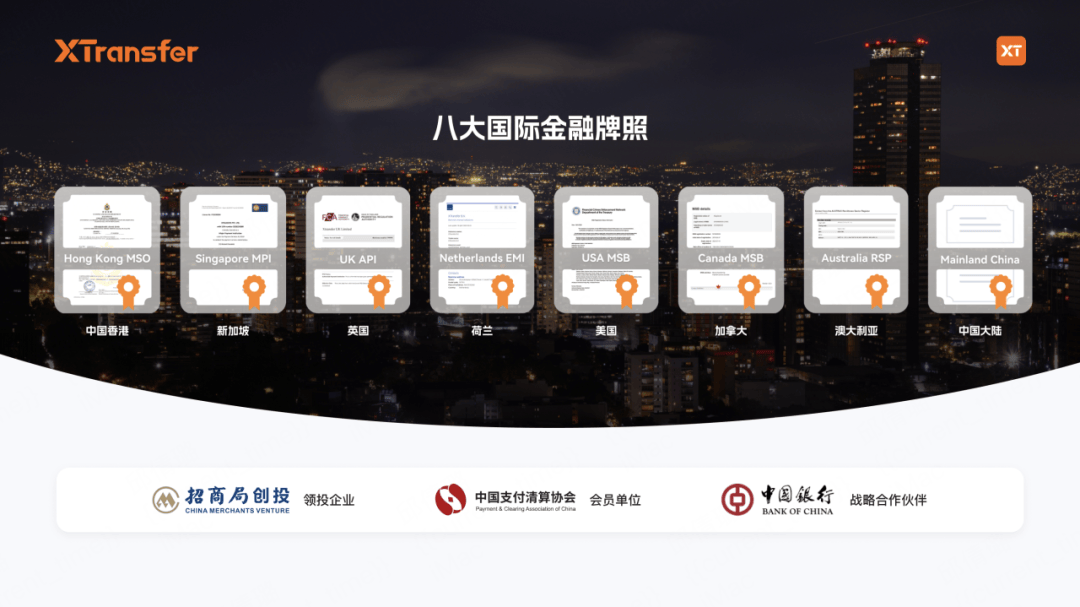This screenshot has width=1080, height=607.
Task: Click the Payment & Clearing Association red logo
Action: click(x=450, y=500)
